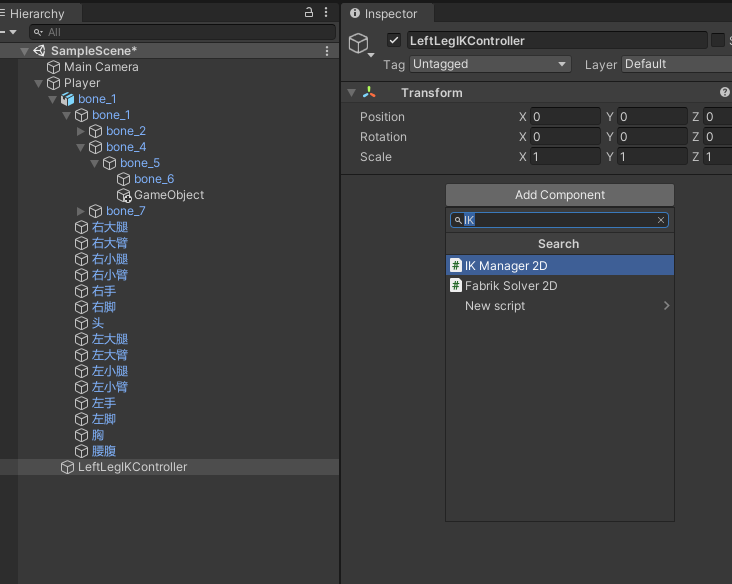Edit the LeftLegIKController name field
Screen dimensions: 732x584
(x=557, y=41)
